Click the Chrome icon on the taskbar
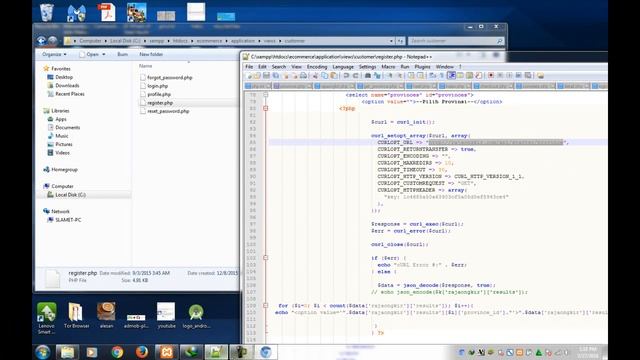The width and height of the screenshot is (640, 360). (x=117, y=352)
